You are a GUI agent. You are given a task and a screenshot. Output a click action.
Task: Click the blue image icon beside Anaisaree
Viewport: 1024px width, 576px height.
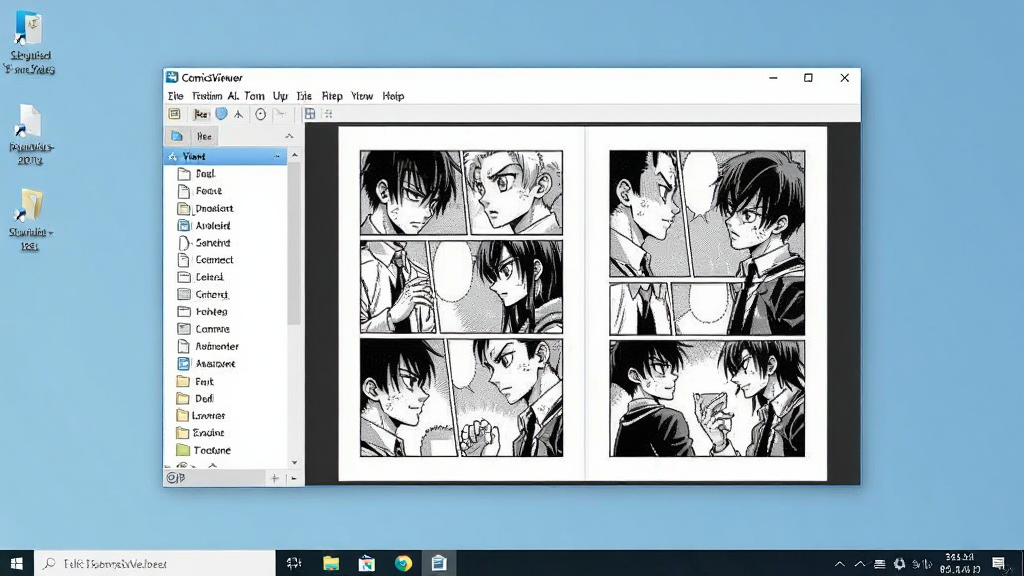pos(184,364)
